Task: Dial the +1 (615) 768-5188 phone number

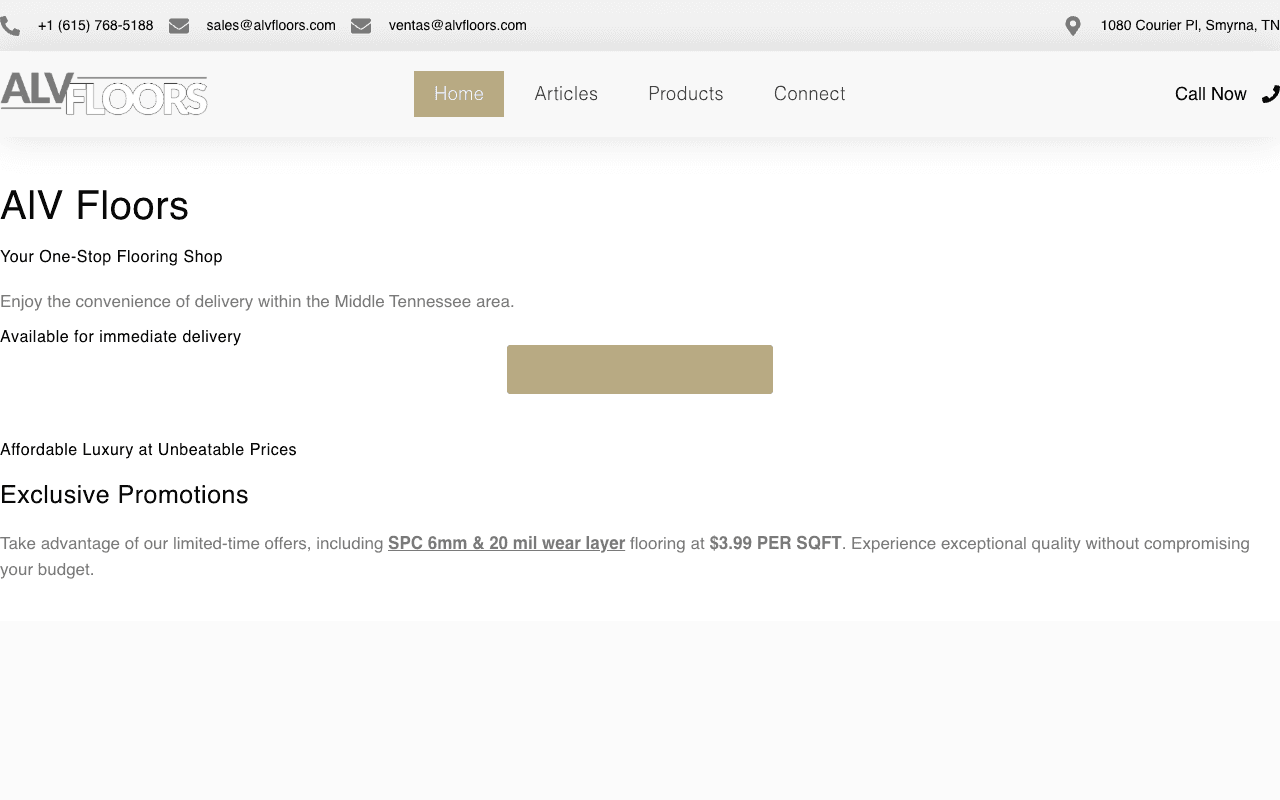Action: pos(95,26)
